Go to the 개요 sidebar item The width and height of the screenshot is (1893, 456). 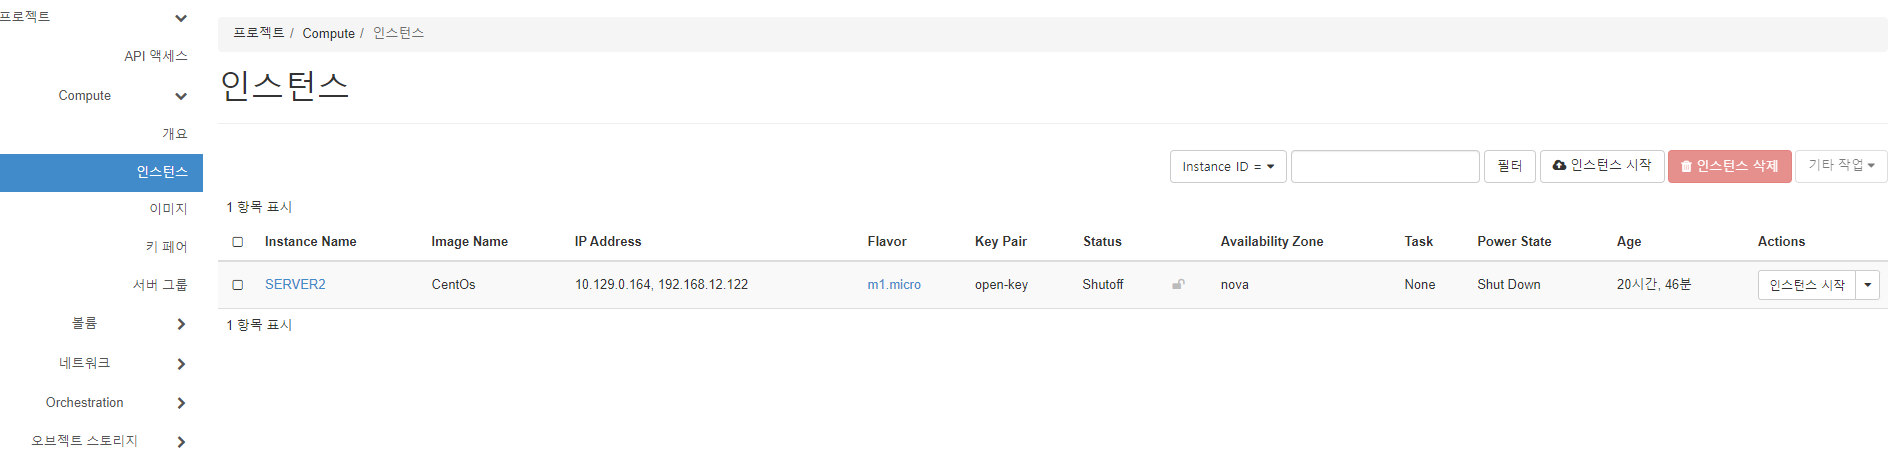[x=175, y=134]
